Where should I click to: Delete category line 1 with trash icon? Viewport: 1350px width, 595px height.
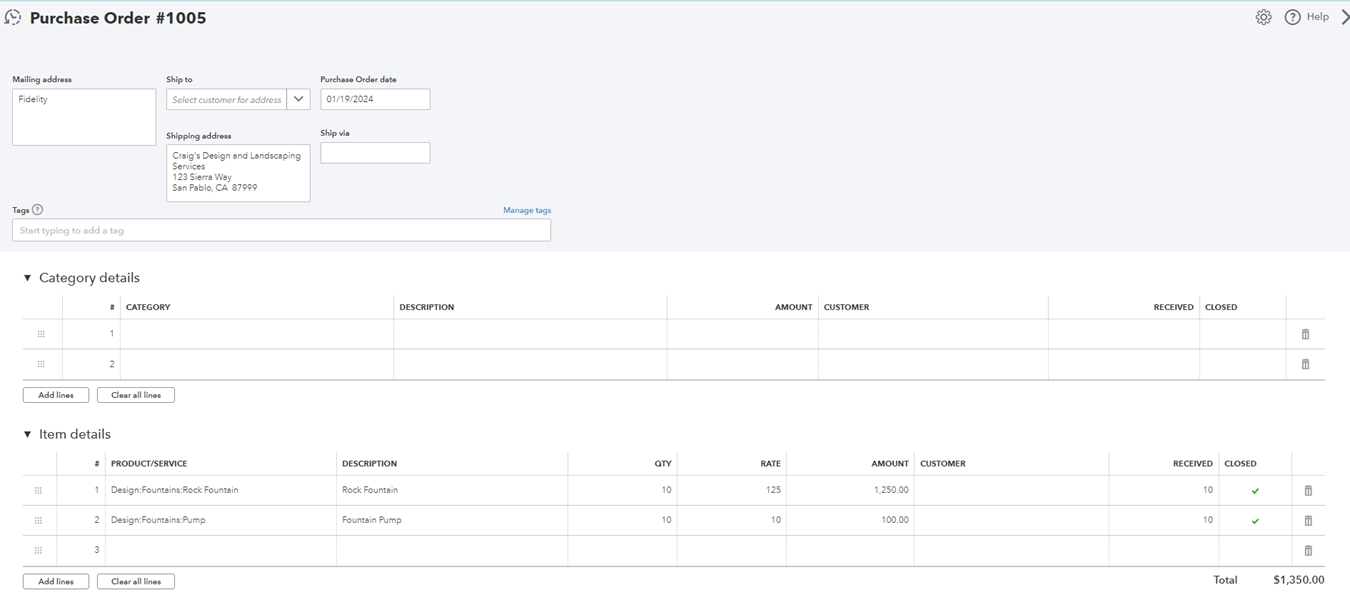[1305, 334]
